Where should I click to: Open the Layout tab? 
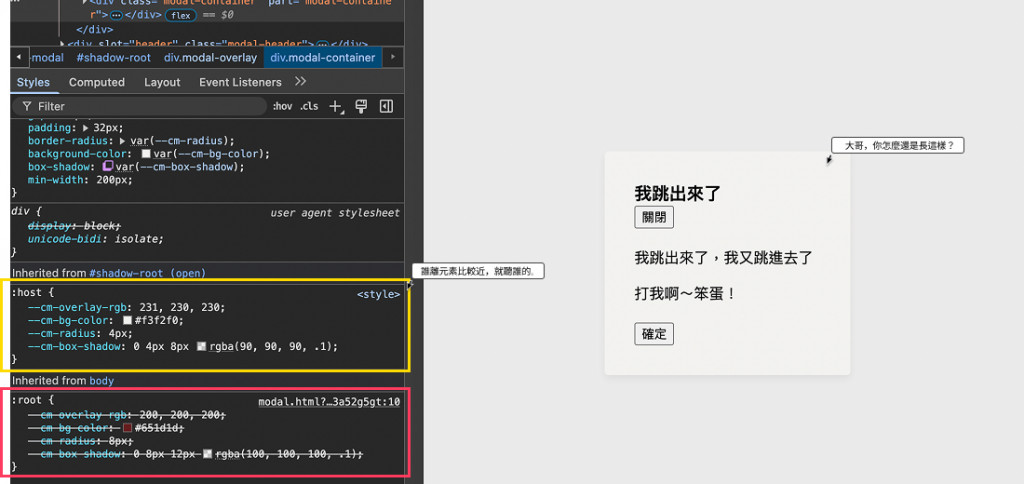(162, 82)
